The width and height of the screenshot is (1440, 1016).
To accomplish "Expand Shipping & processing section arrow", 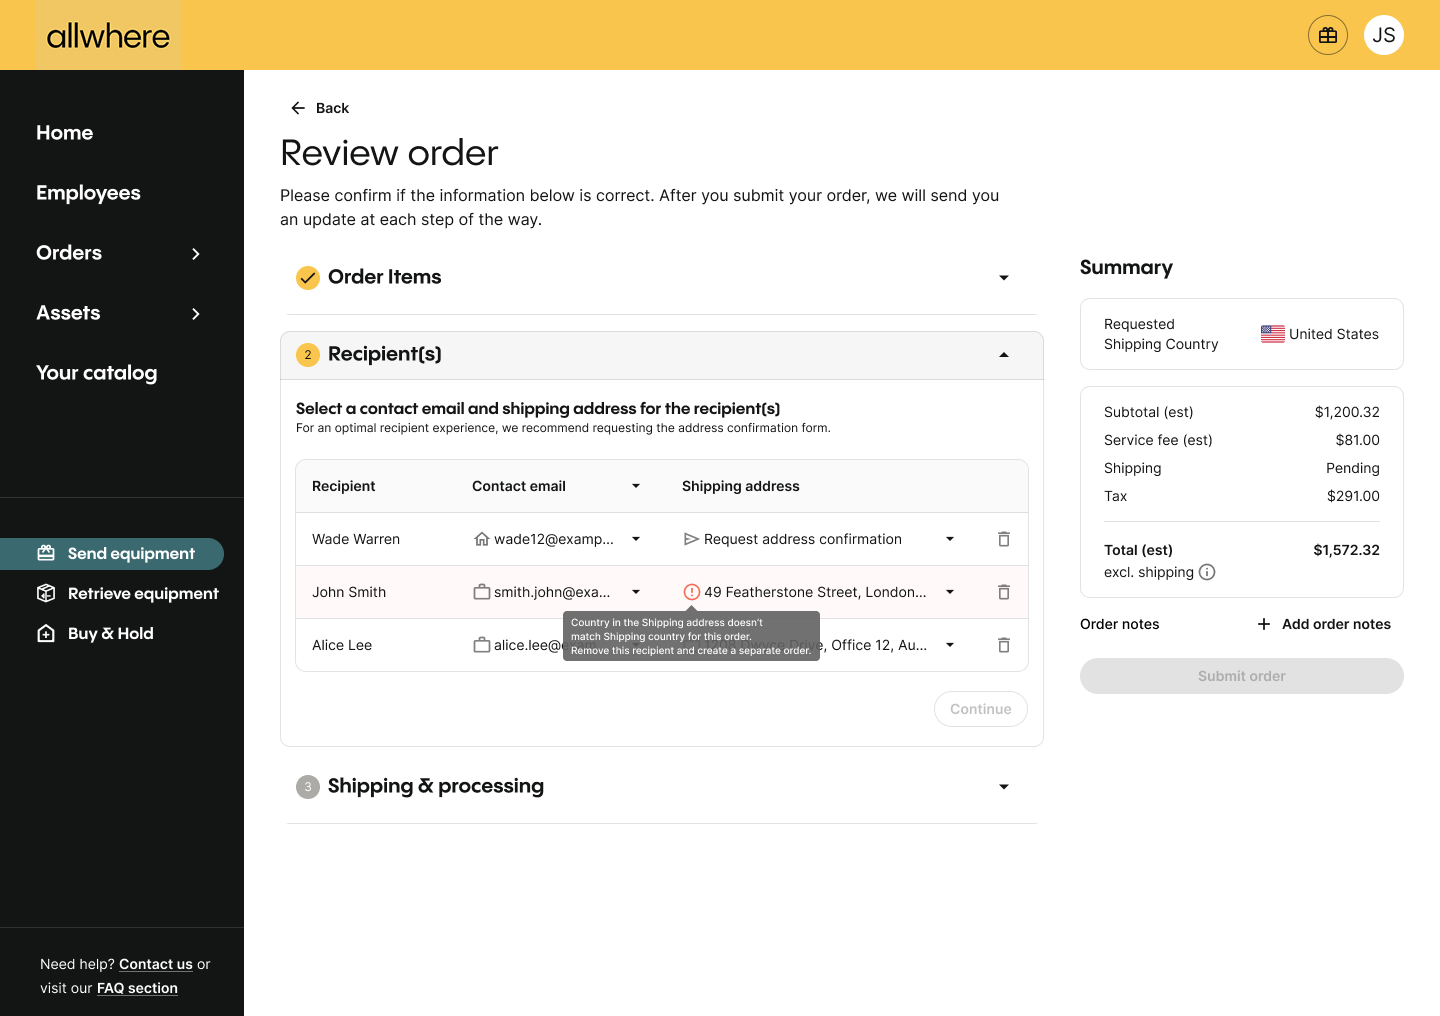I will [1004, 787].
